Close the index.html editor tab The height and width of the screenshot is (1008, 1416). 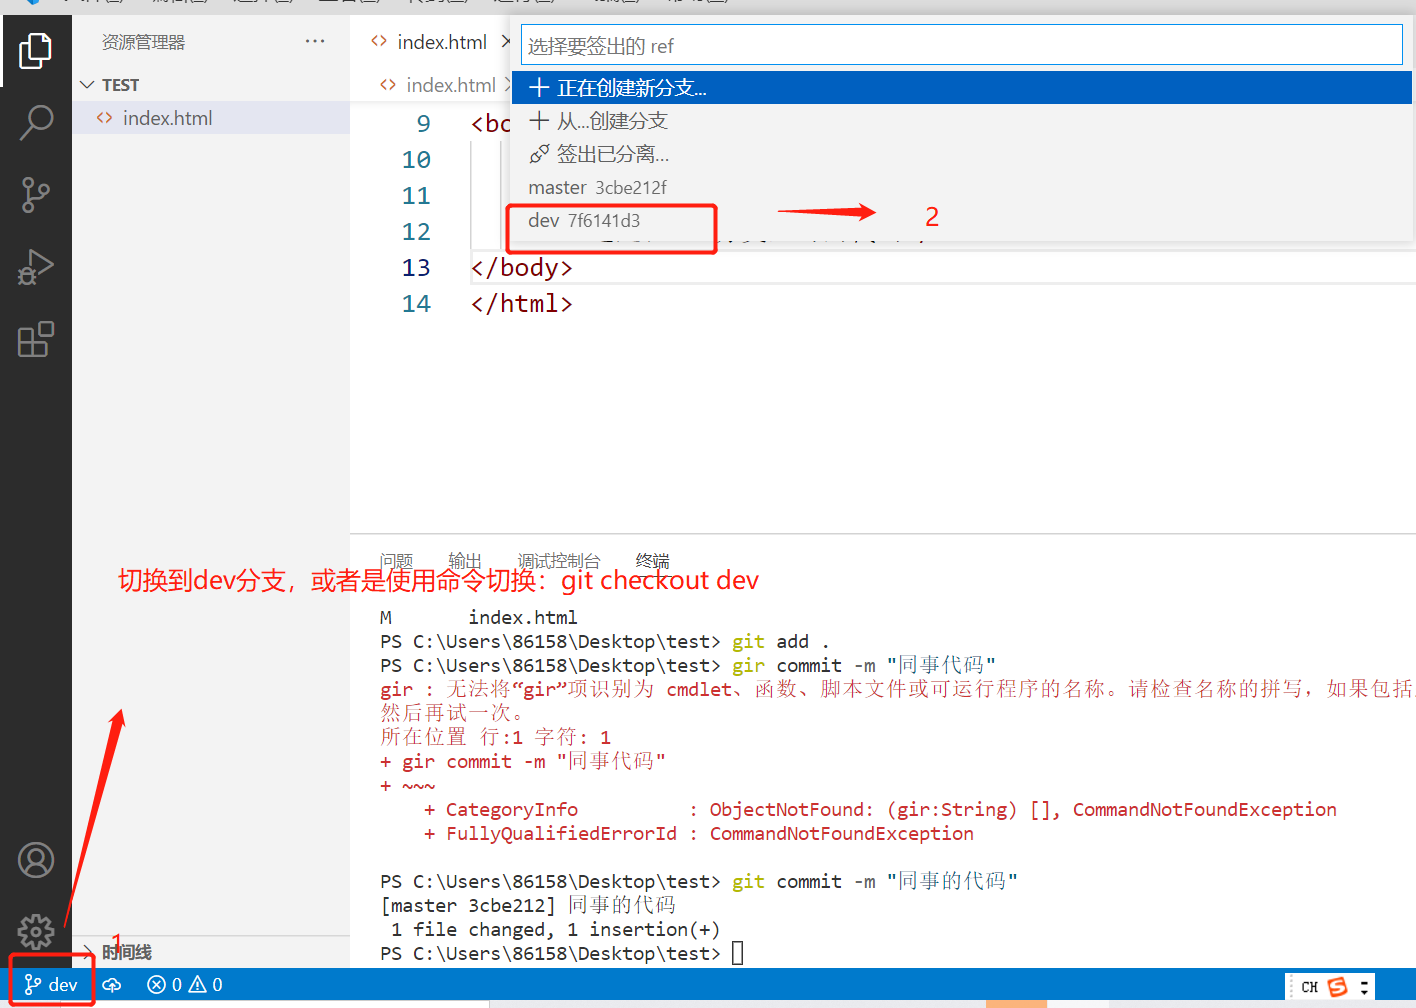click(506, 42)
